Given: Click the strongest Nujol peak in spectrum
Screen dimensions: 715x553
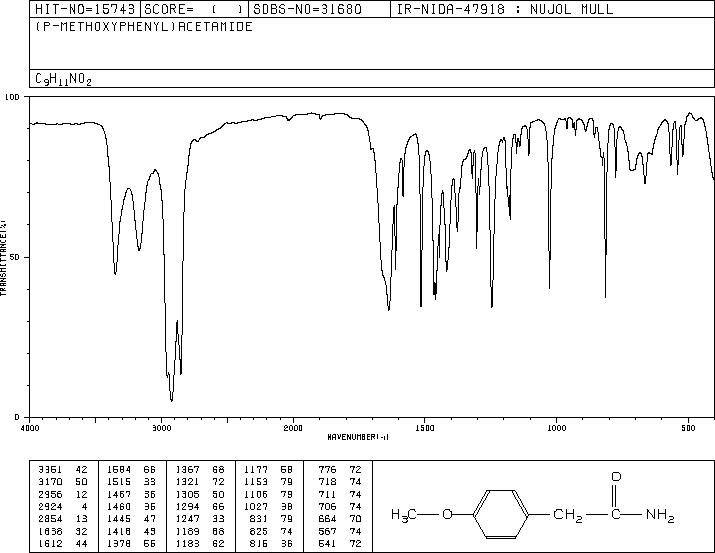Looking at the screenshot, I should (171, 399).
